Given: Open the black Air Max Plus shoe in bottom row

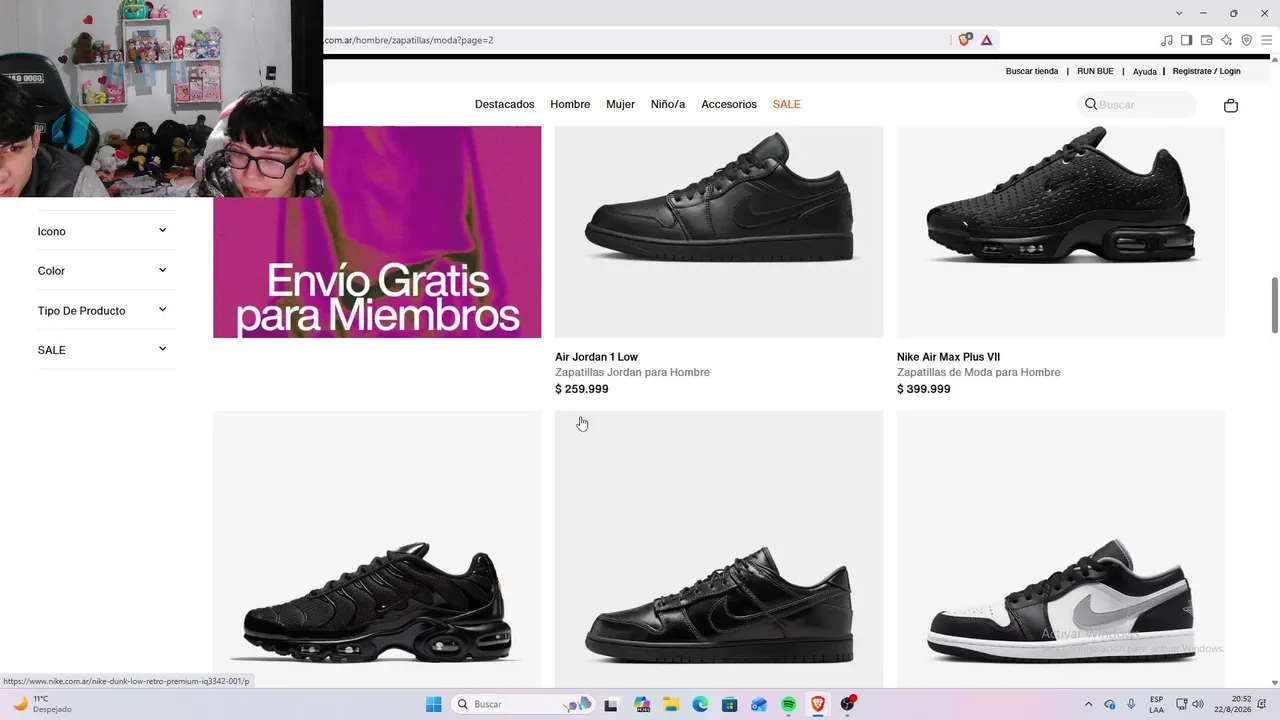Looking at the screenshot, I should pyautogui.click(x=377, y=550).
